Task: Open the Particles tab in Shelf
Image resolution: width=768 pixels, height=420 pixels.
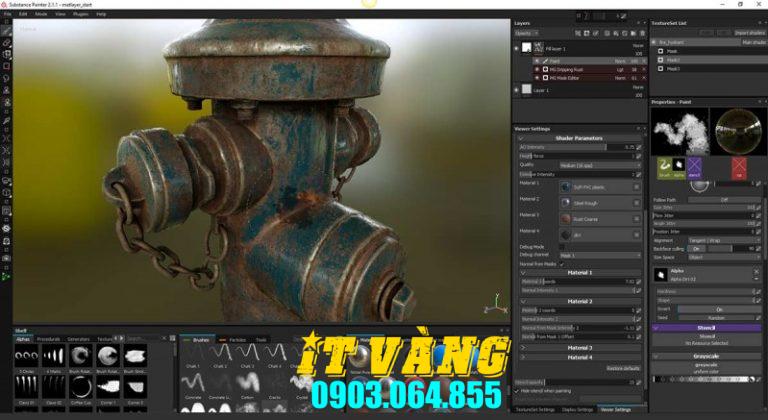Action: click(x=235, y=339)
